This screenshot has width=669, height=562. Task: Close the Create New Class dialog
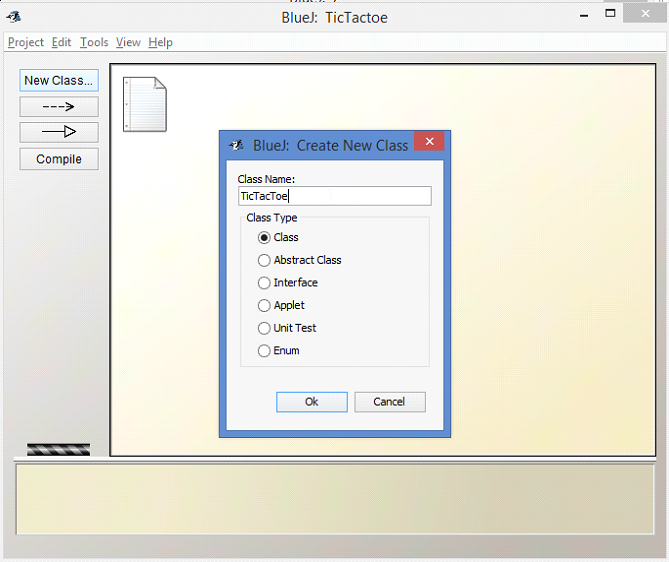tap(429, 141)
